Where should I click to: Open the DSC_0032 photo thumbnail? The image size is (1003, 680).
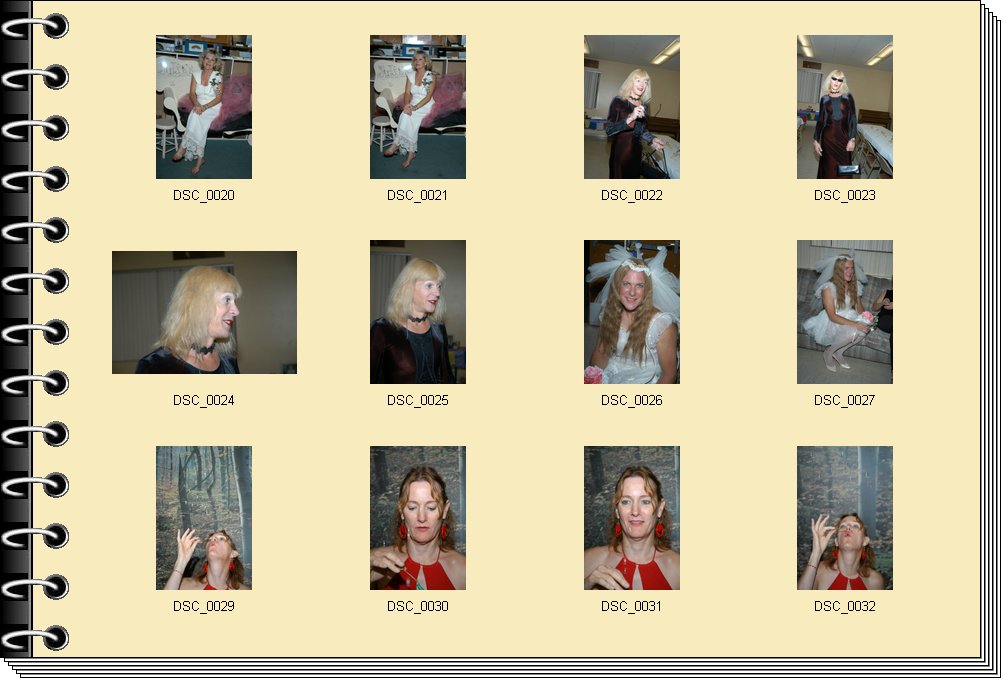tap(845, 518)
